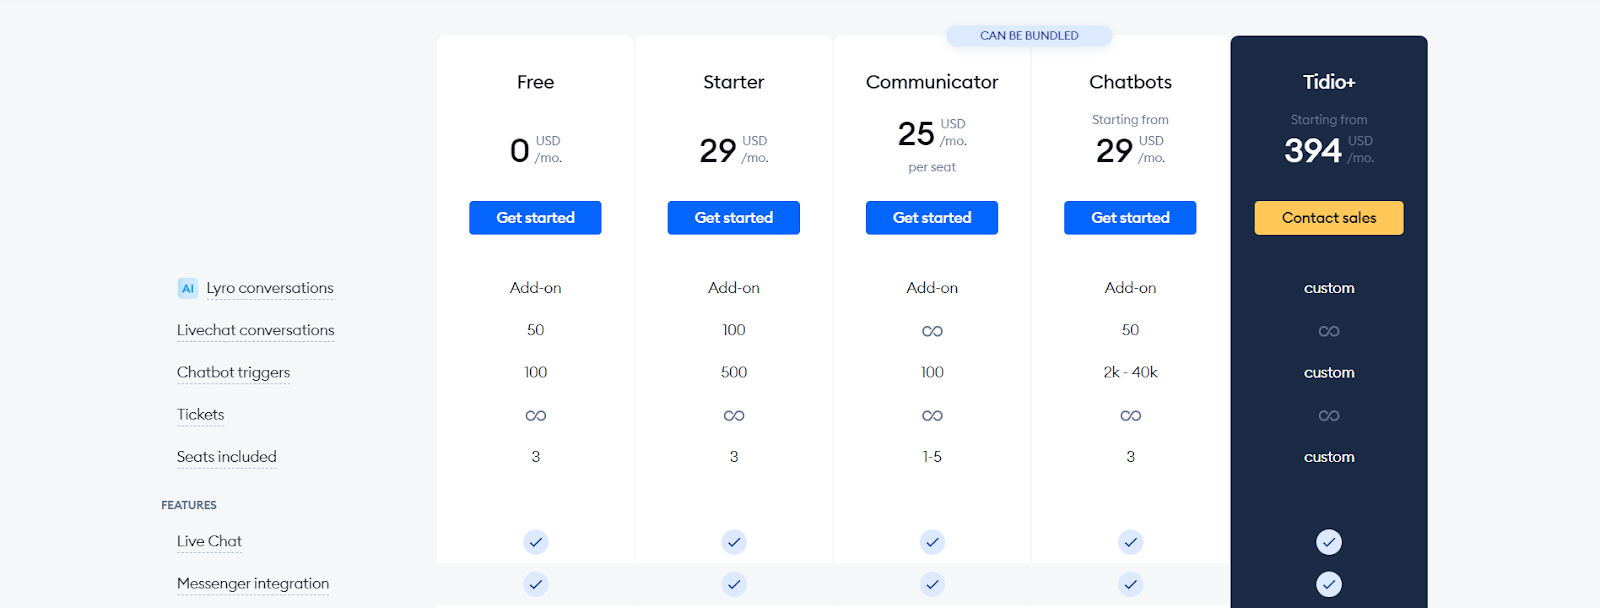This screenshot has height=608, width=1600.
Task: Click Messenger integration checkmark under Communicator plan
Action: [932, 584]
